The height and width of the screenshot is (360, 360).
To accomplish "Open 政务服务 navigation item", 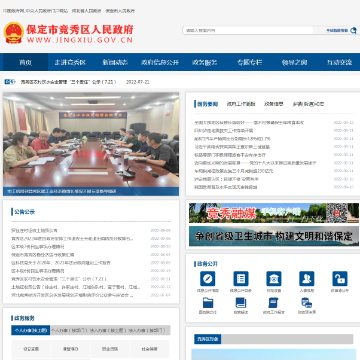I will 205,62.
